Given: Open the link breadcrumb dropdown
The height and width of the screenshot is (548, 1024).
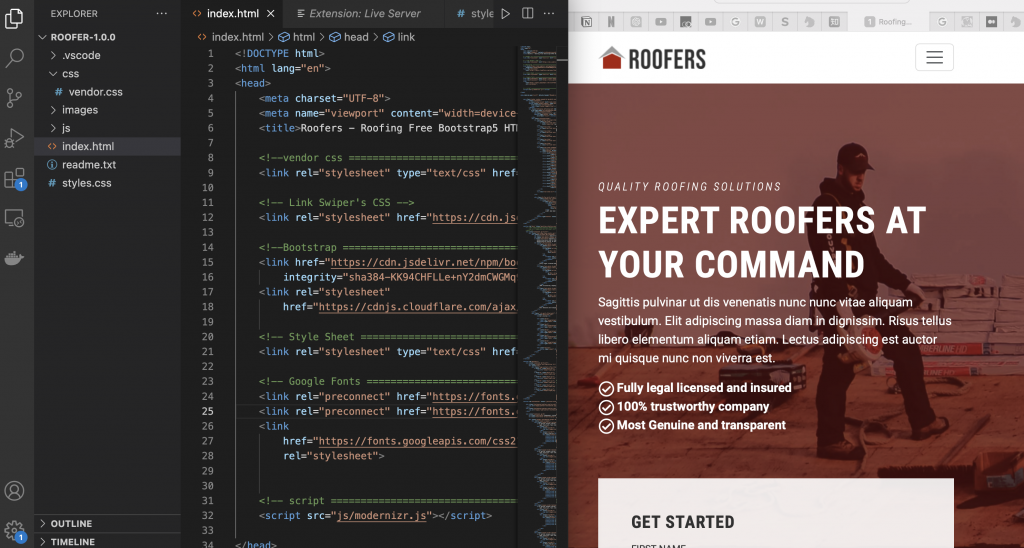Looking at the screenshot, I should point(399,37).
